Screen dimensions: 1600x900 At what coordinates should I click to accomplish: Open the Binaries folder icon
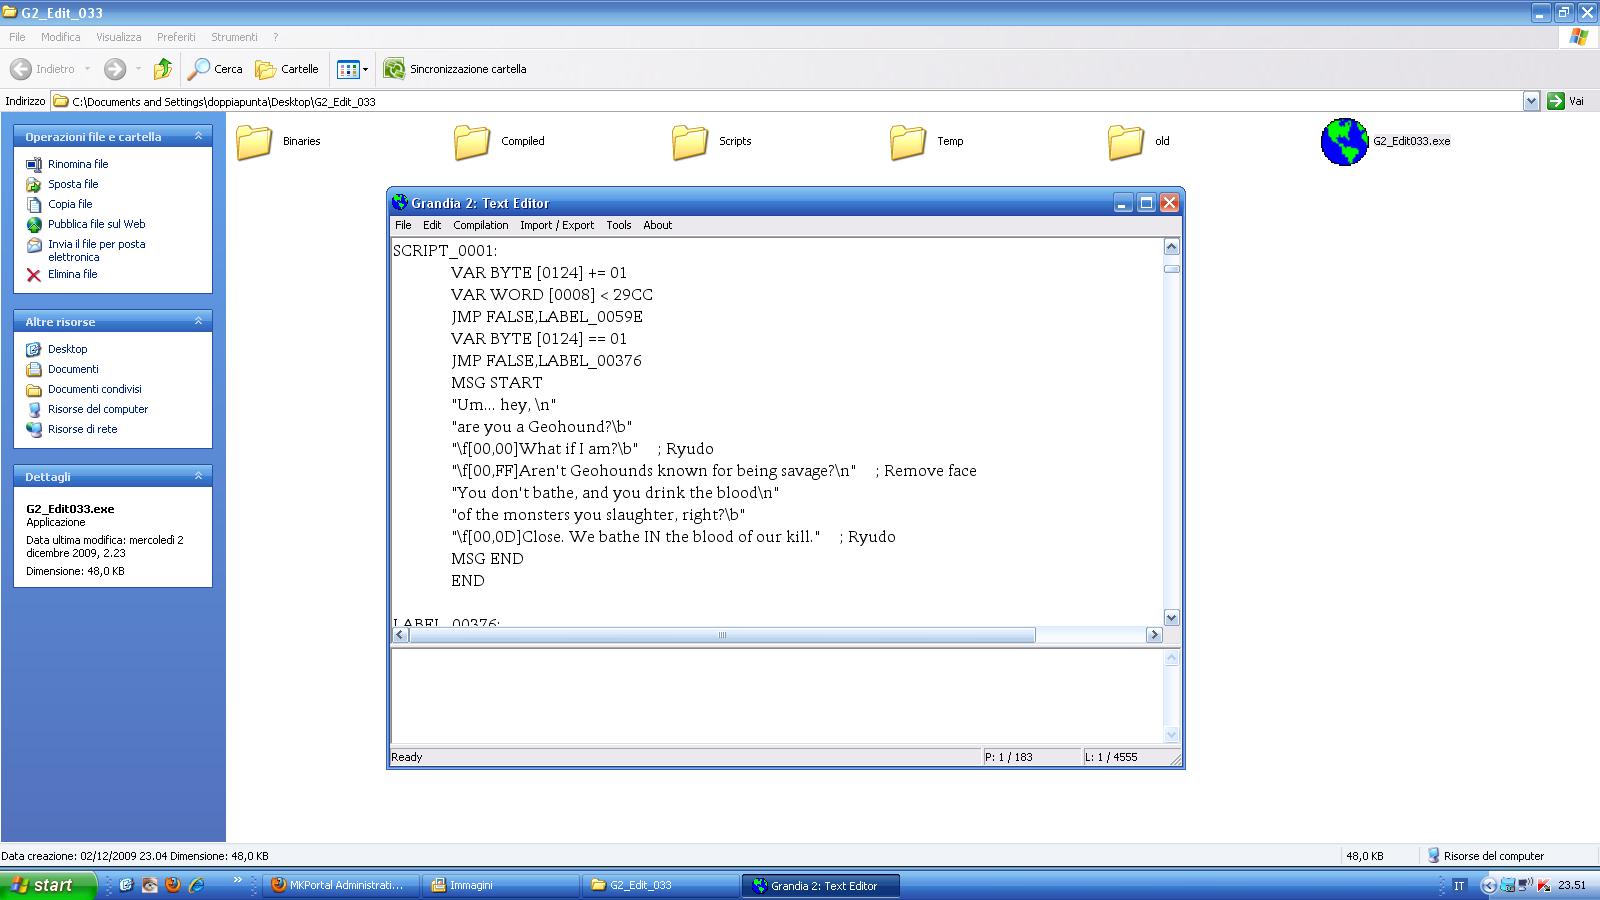click(254, 142)
